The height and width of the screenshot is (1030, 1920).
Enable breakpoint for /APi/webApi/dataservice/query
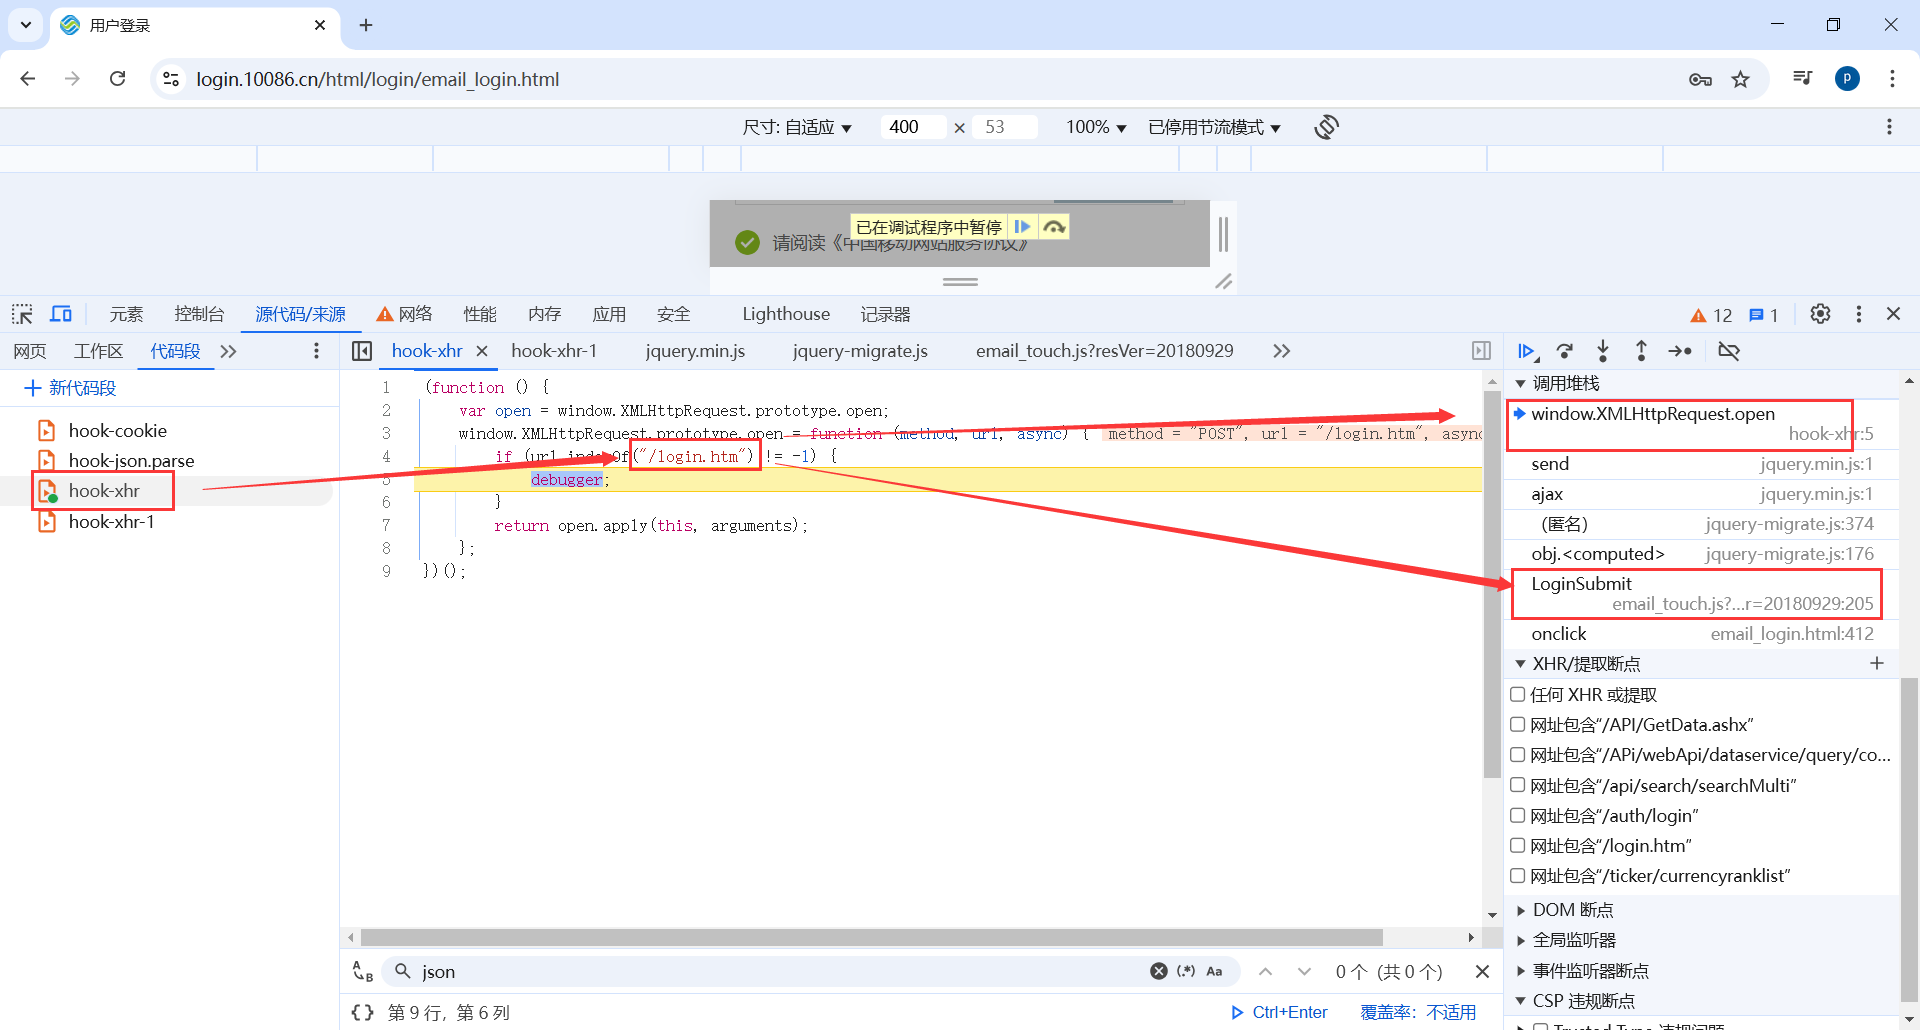coord(1518,754)
